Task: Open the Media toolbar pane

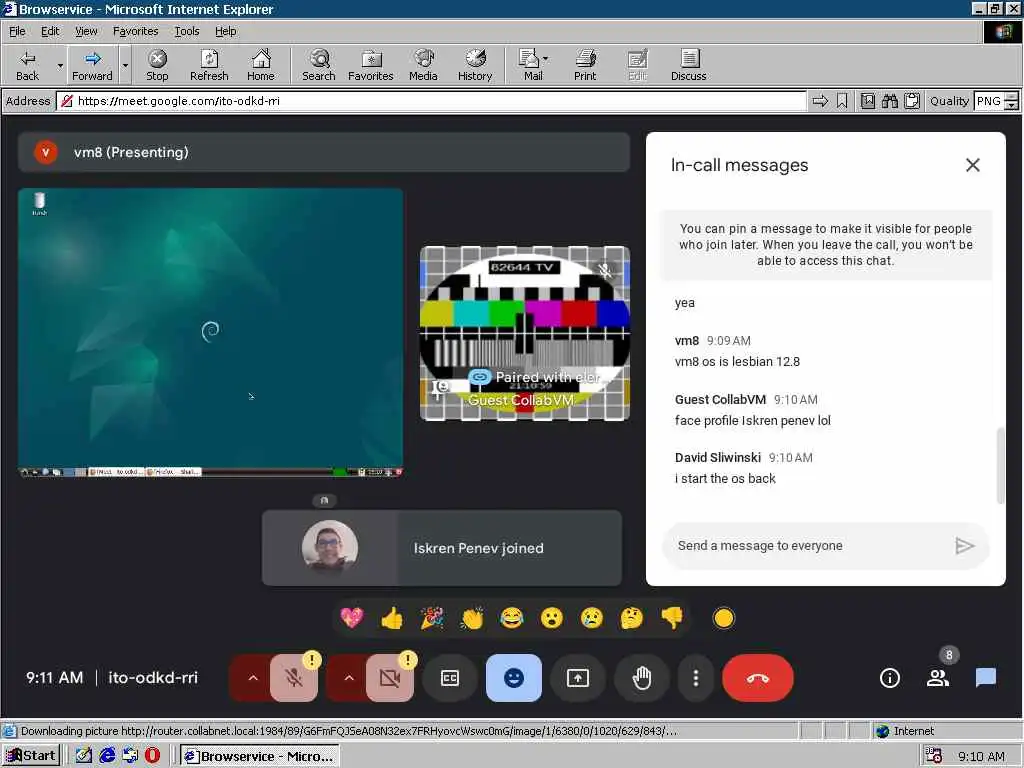Action: 423,65
